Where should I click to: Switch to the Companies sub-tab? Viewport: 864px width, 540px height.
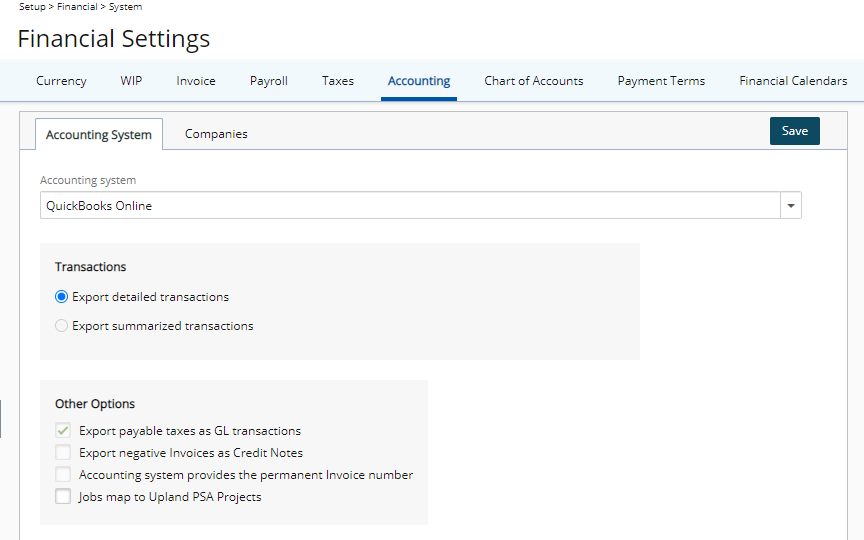click(x=216, y=134)
